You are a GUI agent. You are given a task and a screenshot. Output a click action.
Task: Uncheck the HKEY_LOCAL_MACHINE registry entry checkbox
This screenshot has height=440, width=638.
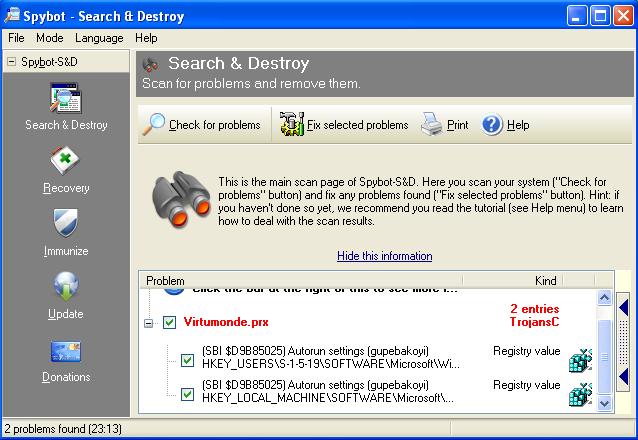click(x=187, y=394)
